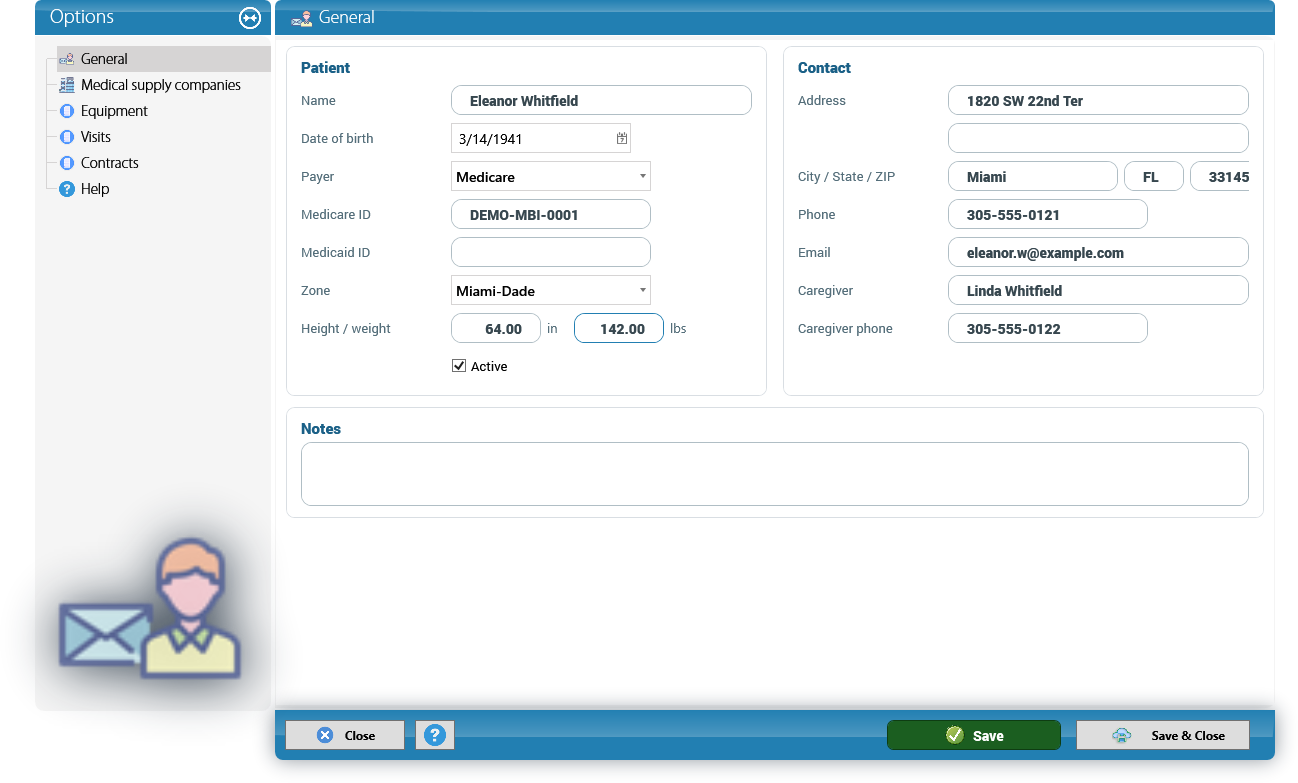
Task: Click the Date of birth field
Action: point(541,139)
